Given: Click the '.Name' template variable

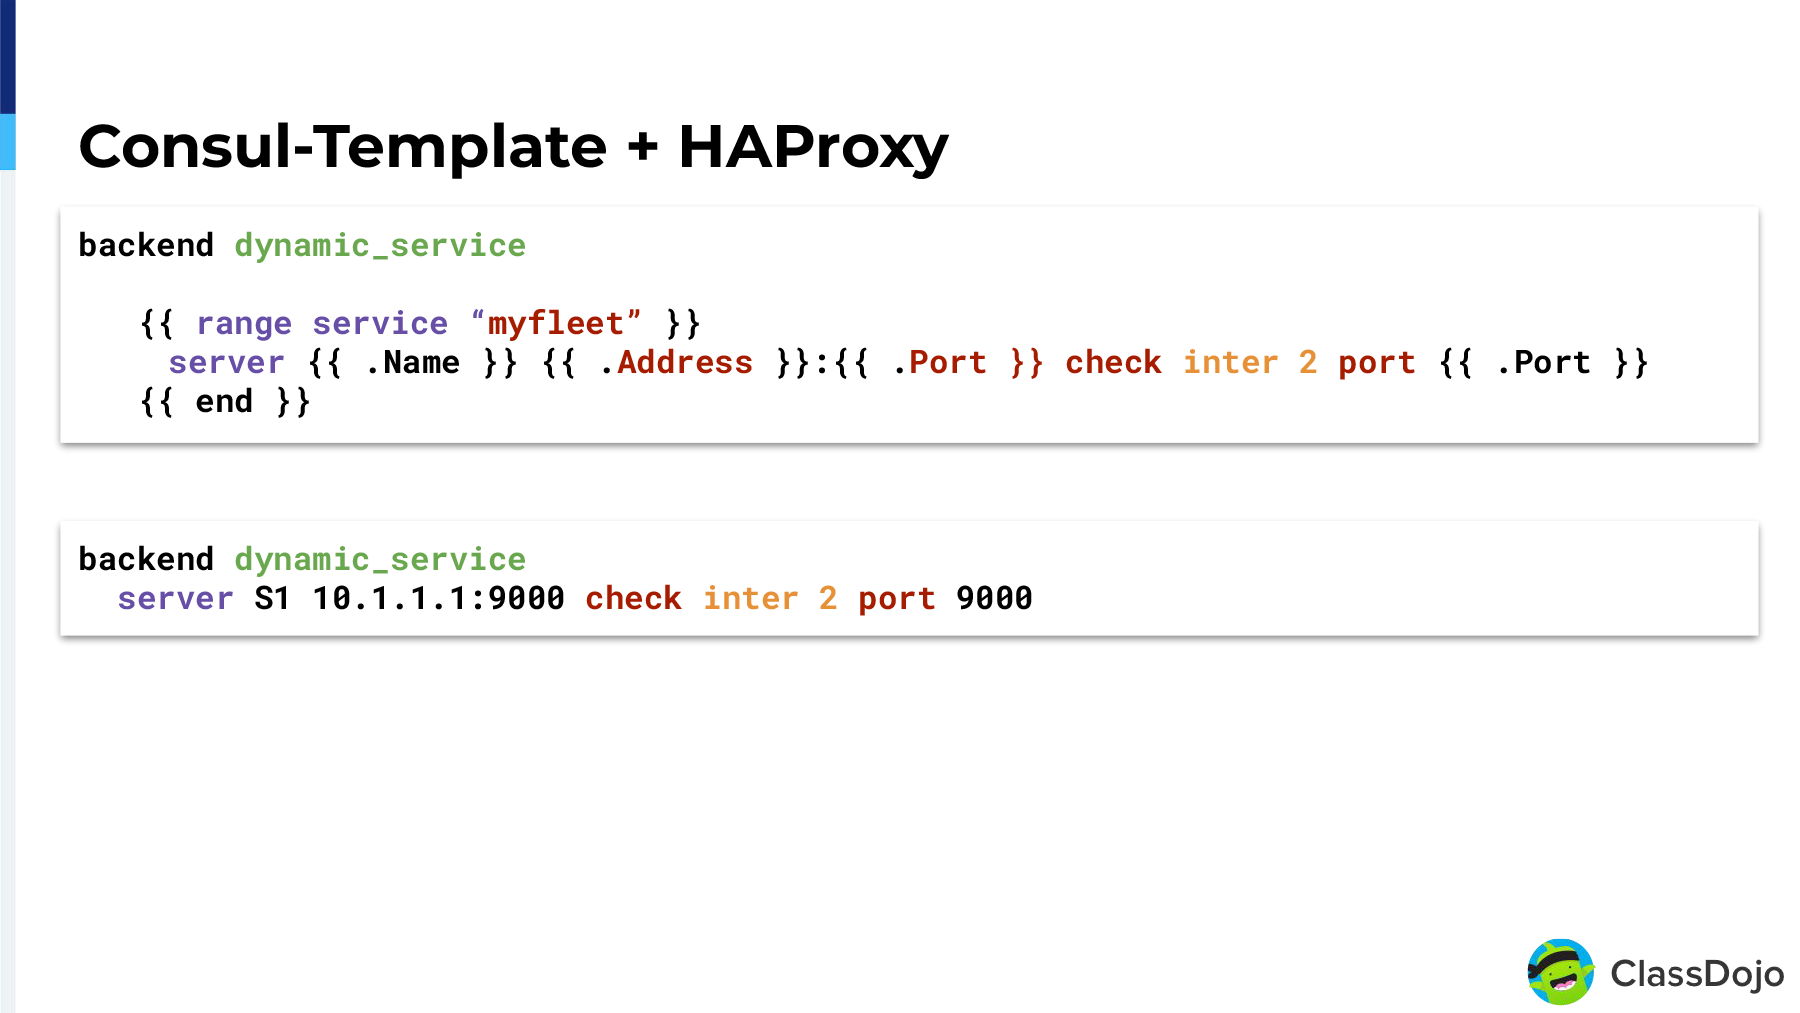Looking at the screenshot, I should (412, 362).
